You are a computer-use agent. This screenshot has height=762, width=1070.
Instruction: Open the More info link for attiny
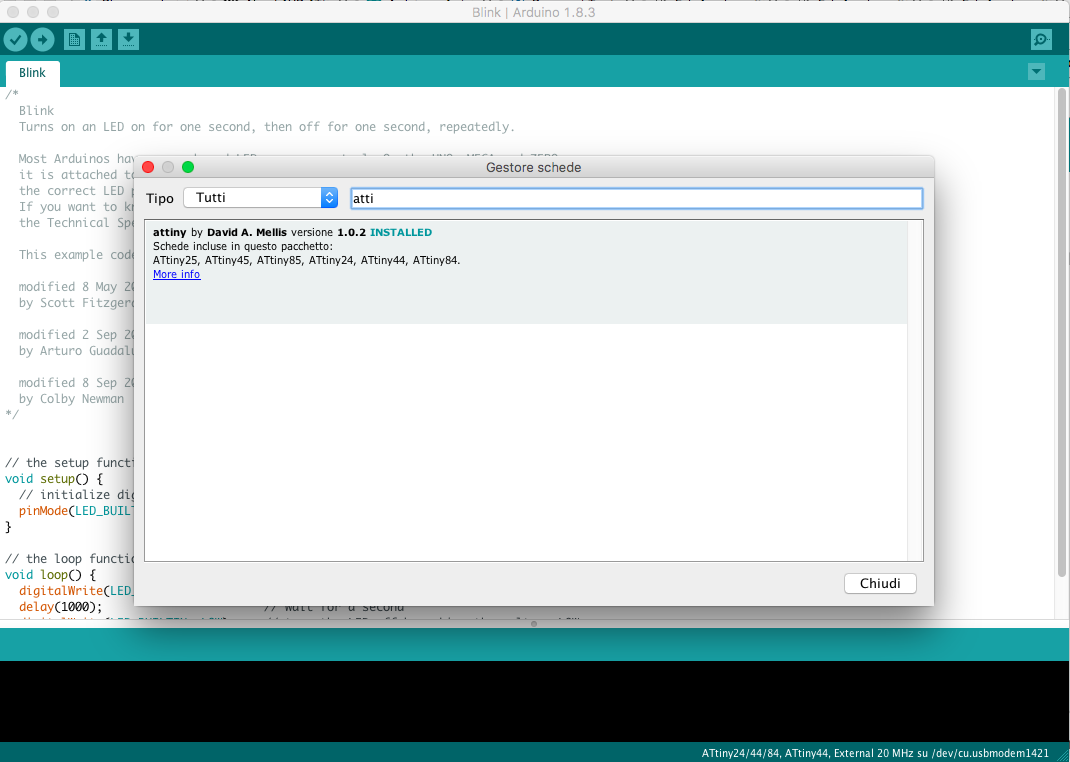pyautogui.click(x=177, y=274)
